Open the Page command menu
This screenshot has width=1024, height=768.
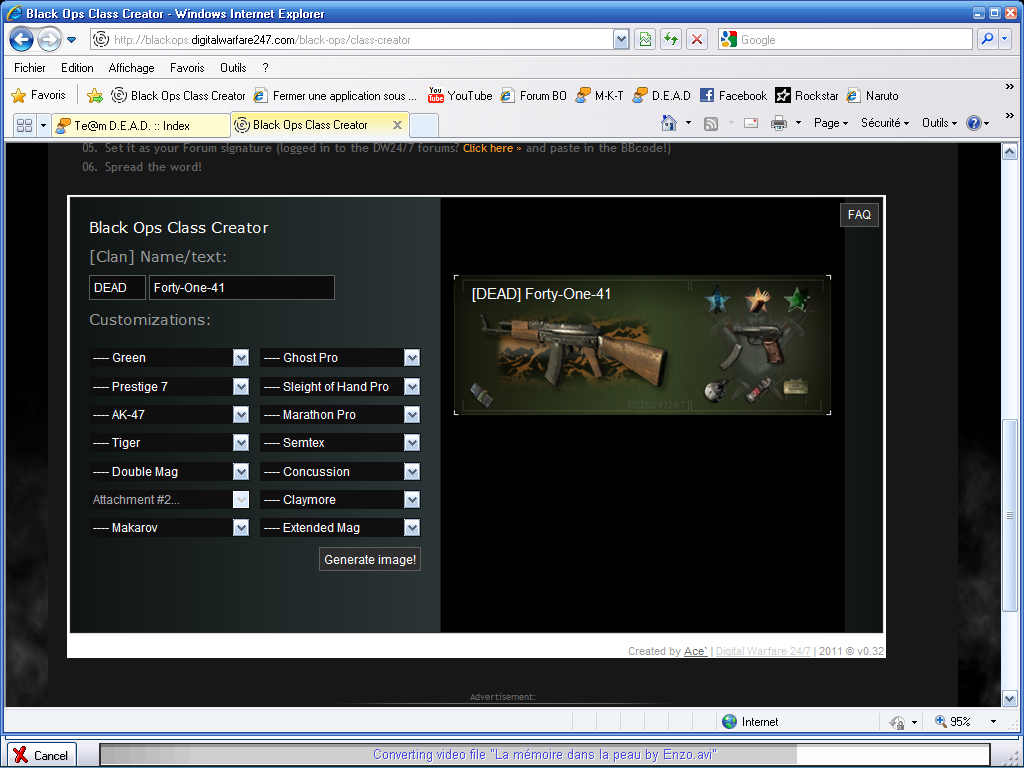[x=831, y=123]
